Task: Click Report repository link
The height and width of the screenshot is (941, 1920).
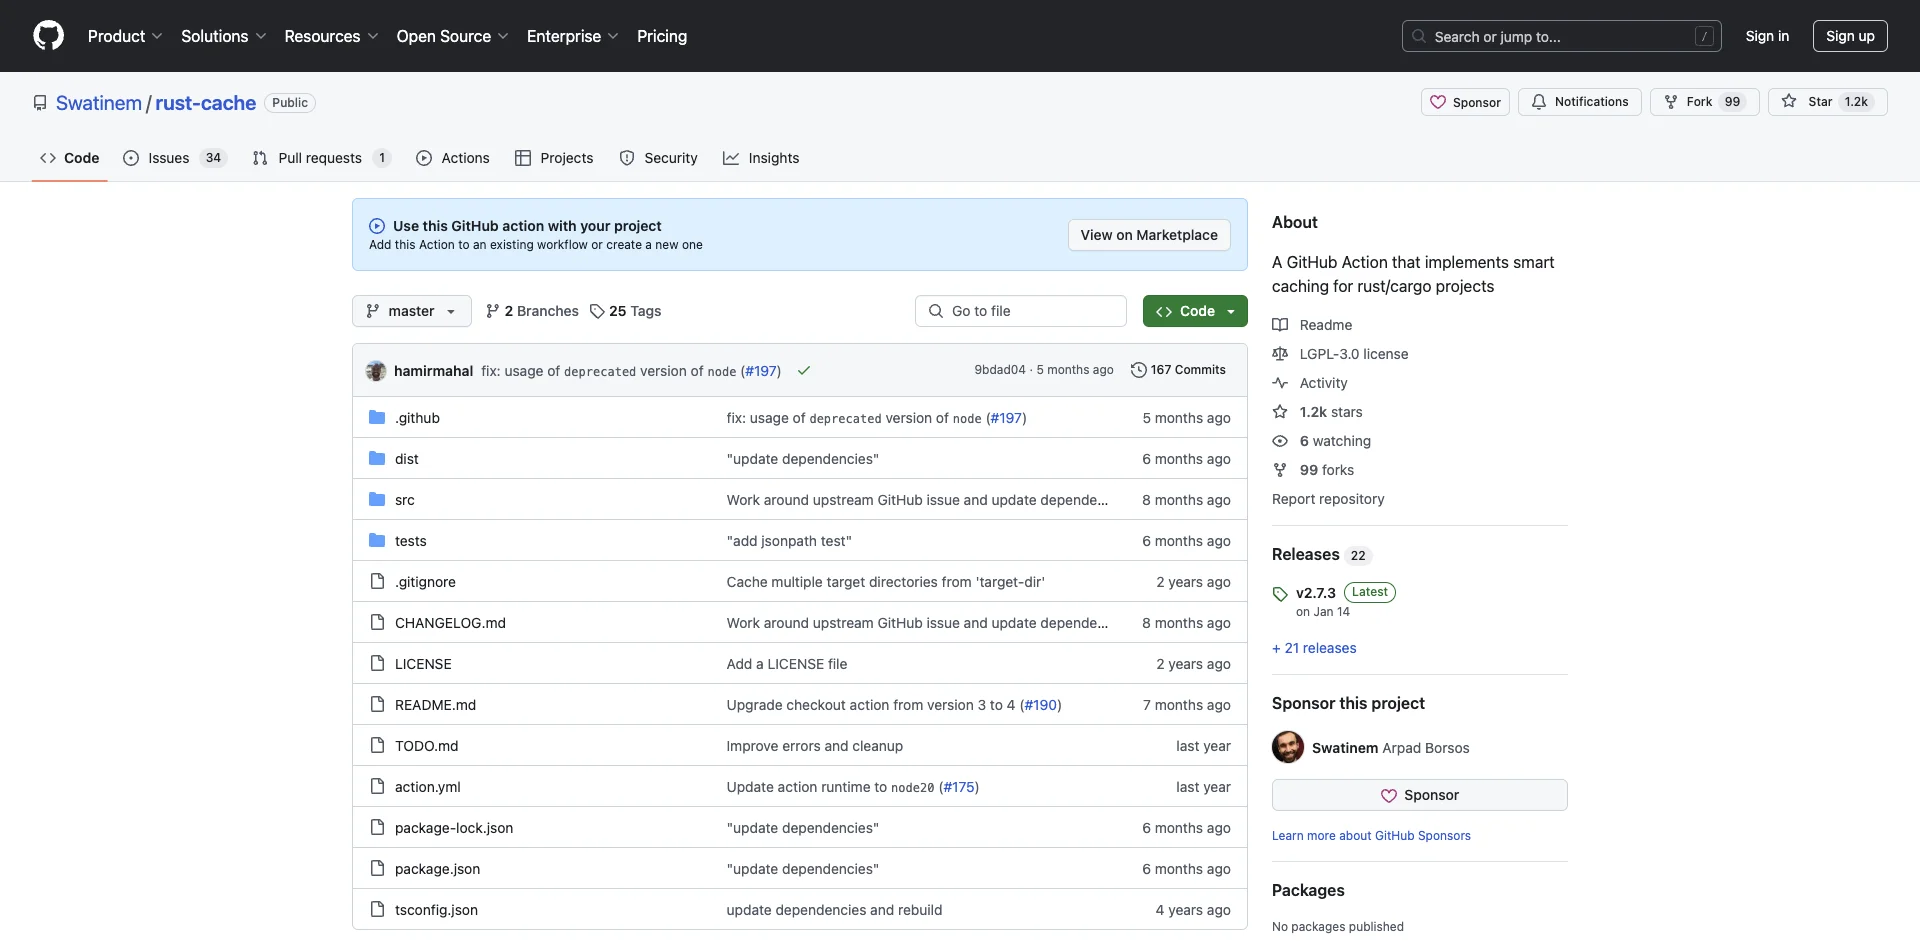Action: point(1328,499)
